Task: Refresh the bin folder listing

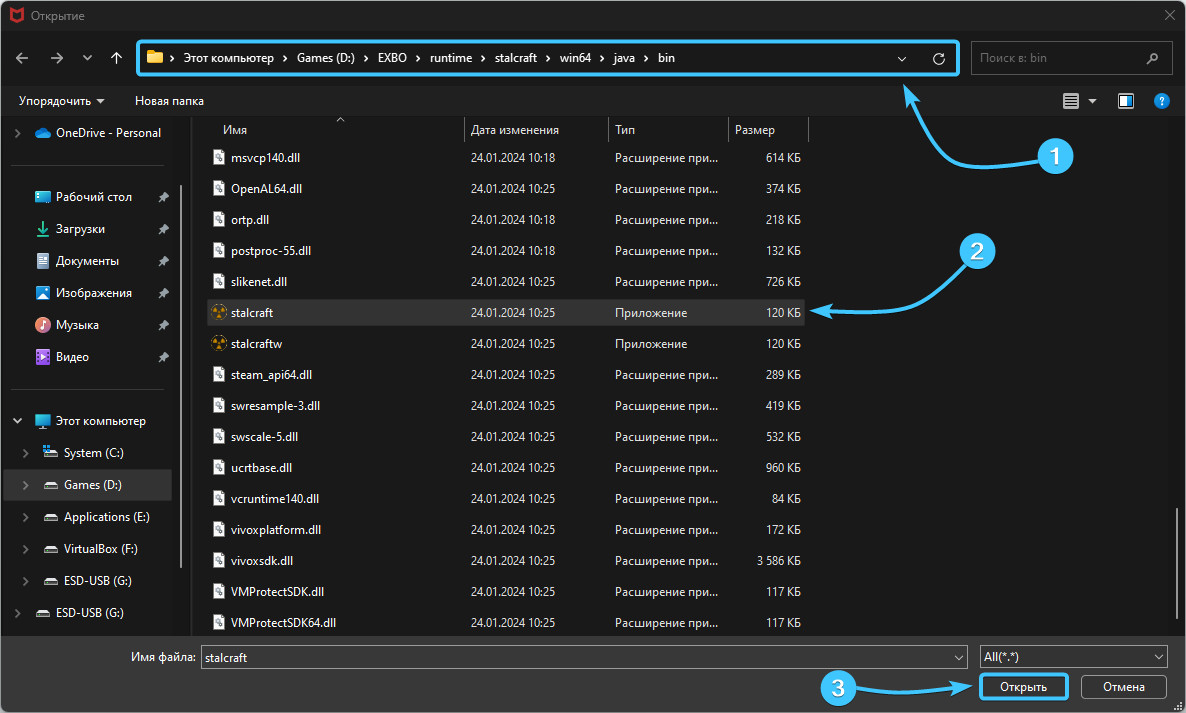Action: (938, 59)
